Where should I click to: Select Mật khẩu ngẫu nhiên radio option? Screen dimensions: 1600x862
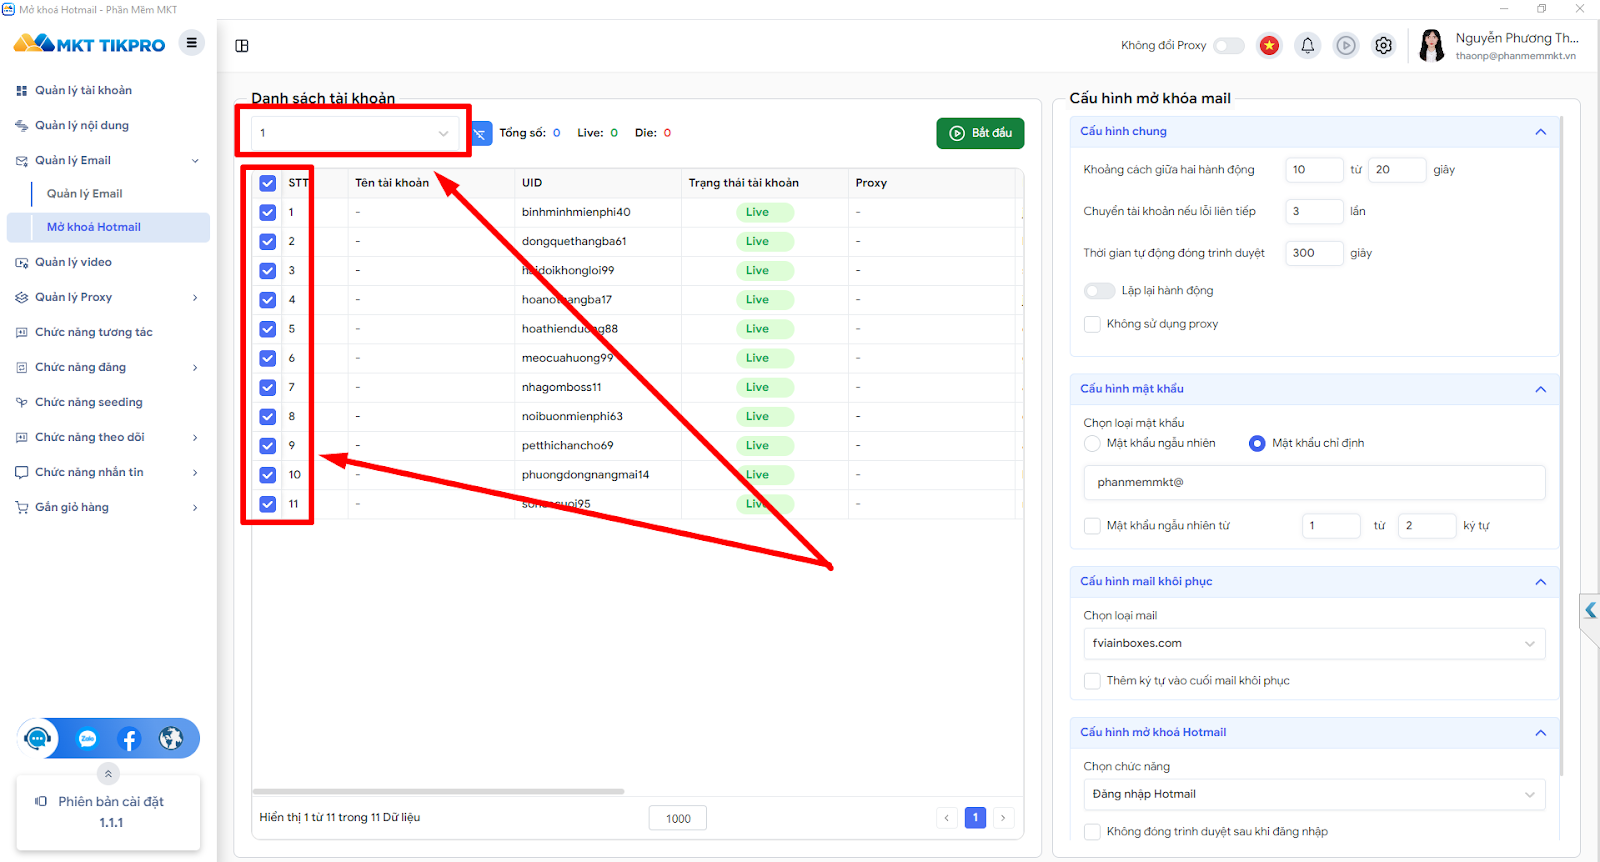[x=1092, y=443]
